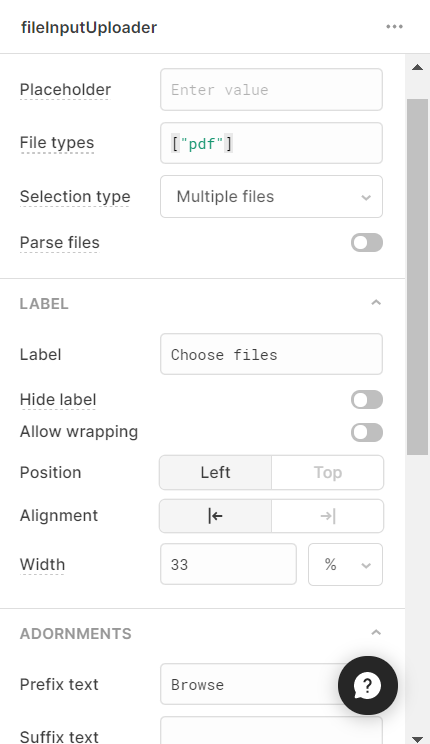Image resolution: width=430 pixels, height=744 pixels.
Task: Set label alignment to right-aligned icon
Action: (x=327, y=516)
